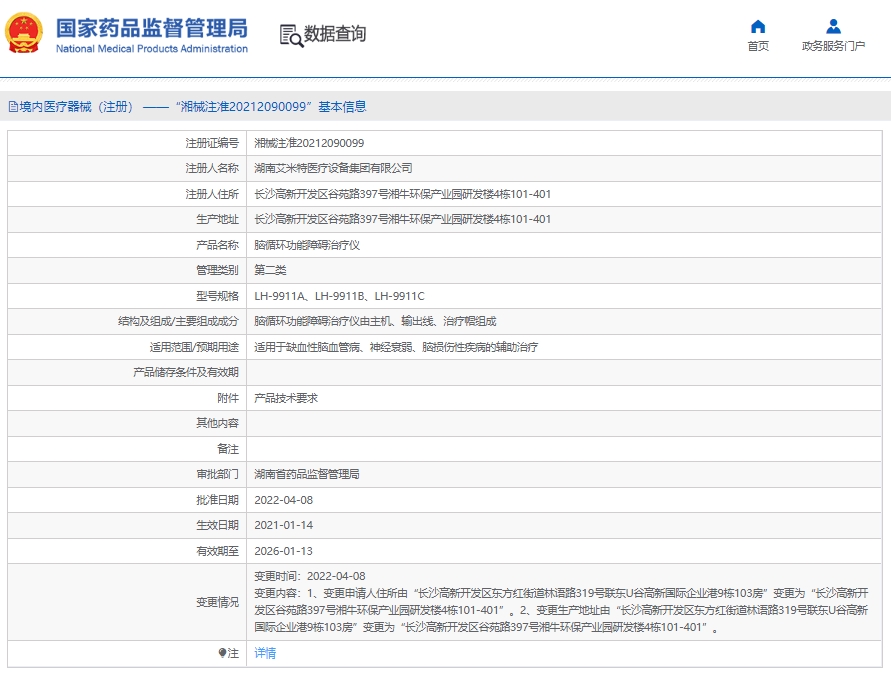Click the 审批部门 row label
This screenshot has width=891, height=673.
click(x=218, y=474)
